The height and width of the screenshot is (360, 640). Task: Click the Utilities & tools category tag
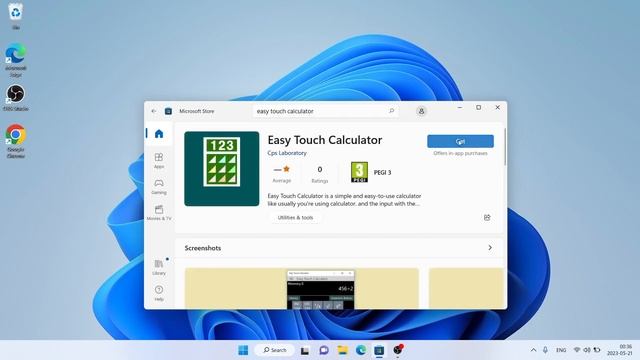[x=295, y=218]
